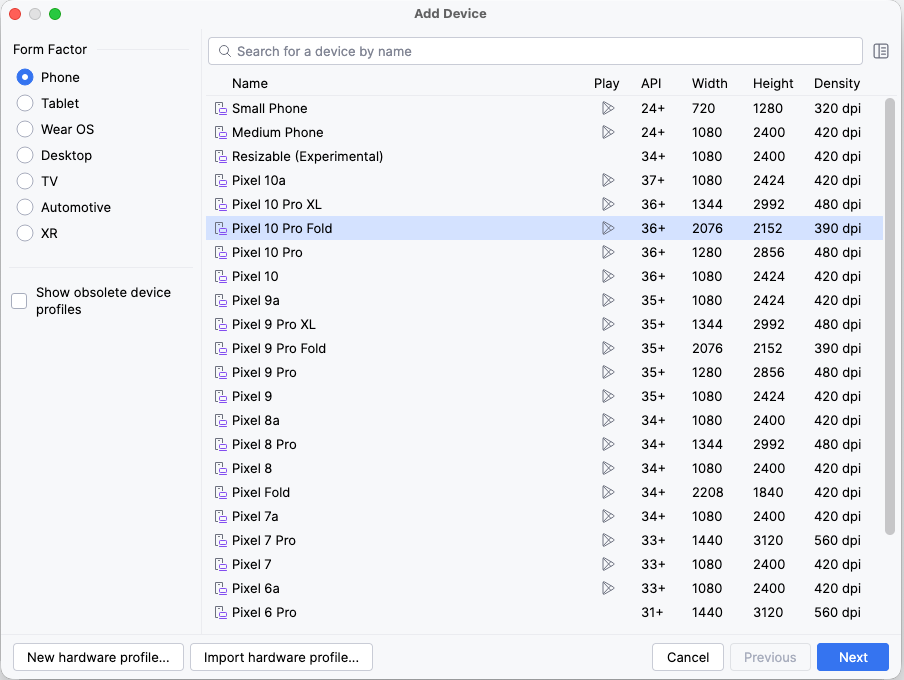Click the macOS green zoom window button
904x680 pixels.
pyautogui.click(x=55, y=14)
